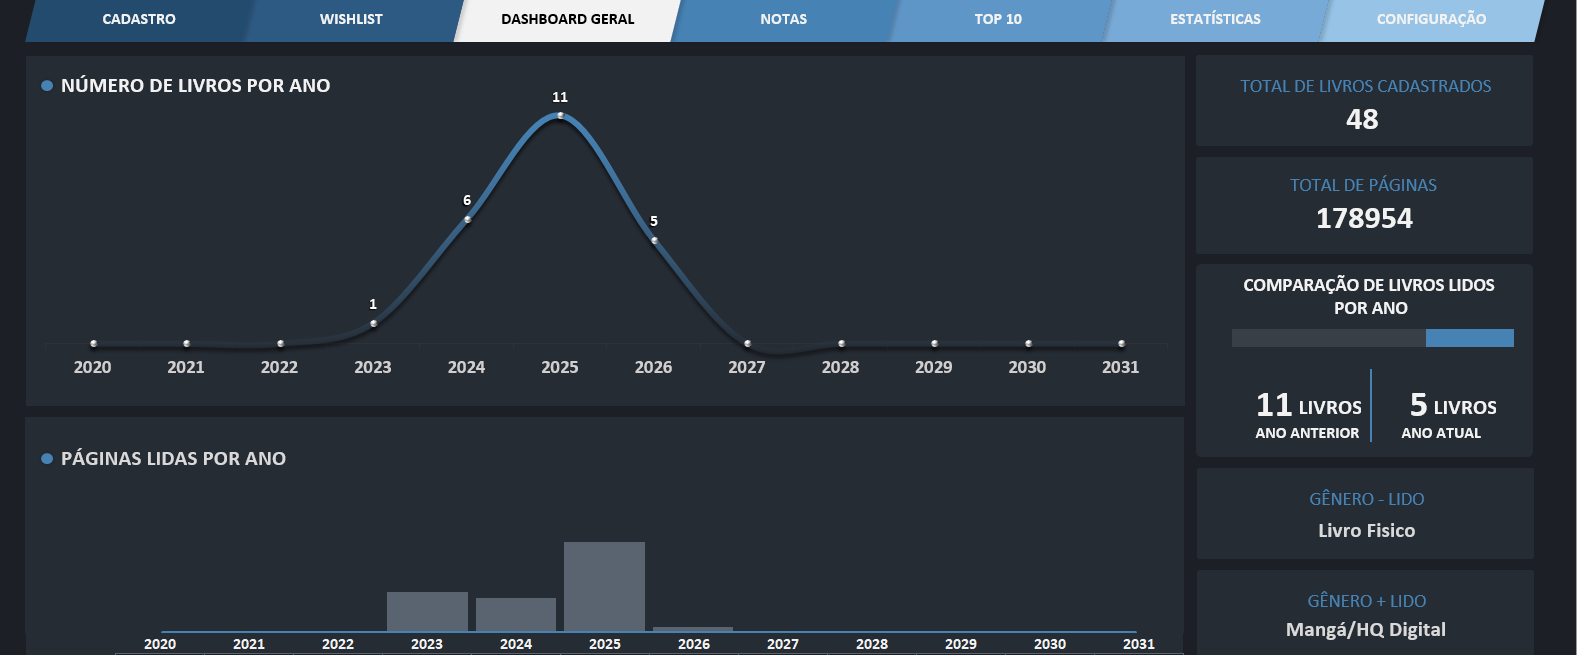Click the 2026 data point on the line chart
Screen dimensions: 1577x655
[654, 240]
